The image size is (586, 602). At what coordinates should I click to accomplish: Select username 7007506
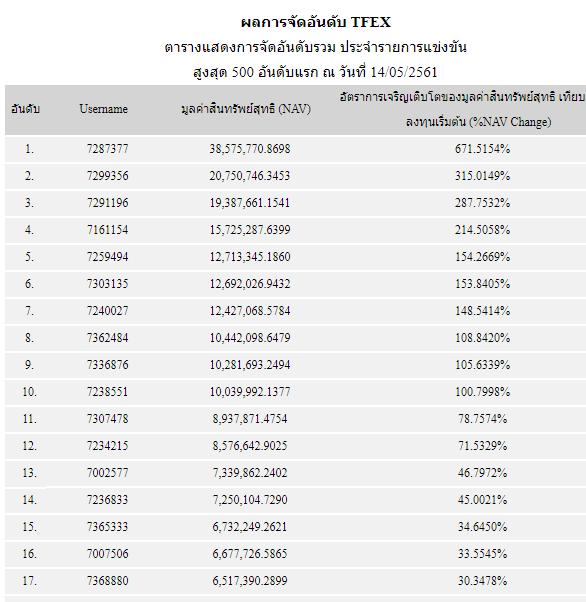[108, 554]
